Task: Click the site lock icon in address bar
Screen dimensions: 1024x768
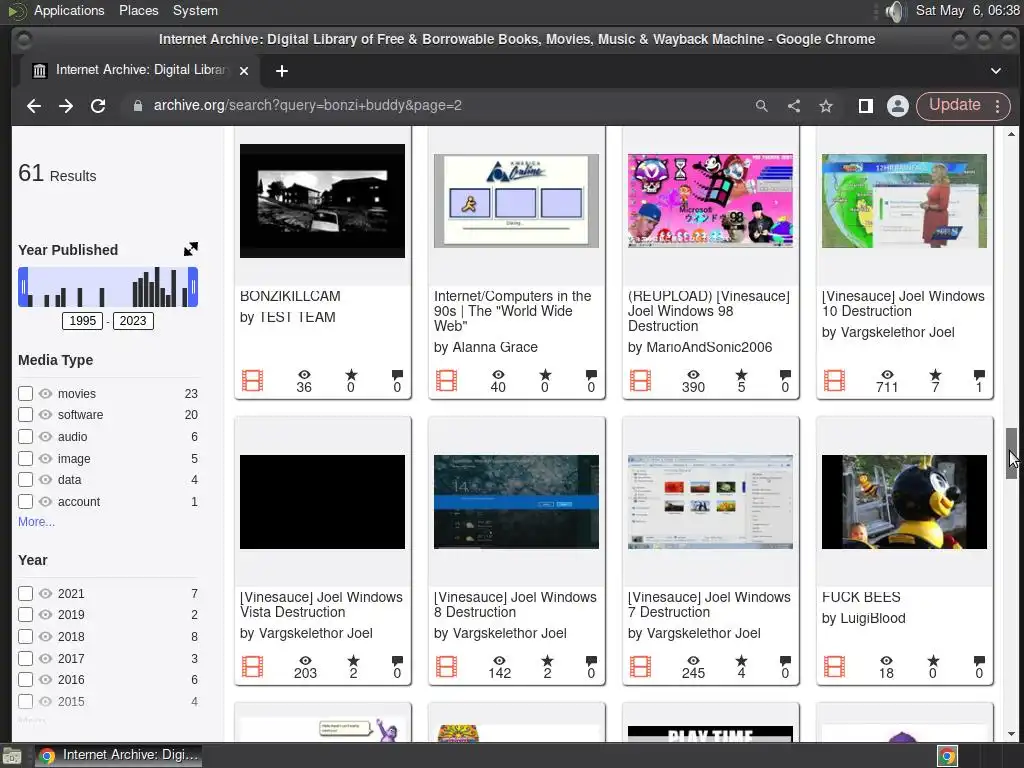Action: coord(137,106)
